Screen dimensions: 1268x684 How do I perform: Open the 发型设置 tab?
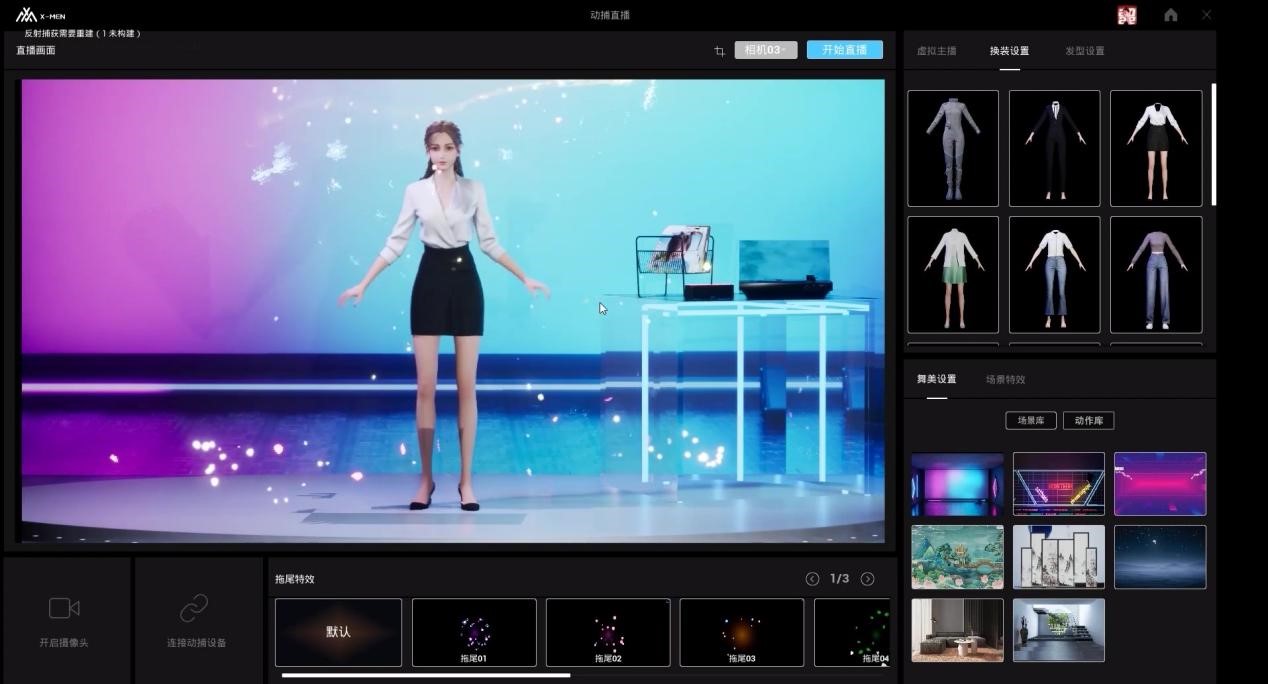pyautogui.click(x=1085, y=51)
